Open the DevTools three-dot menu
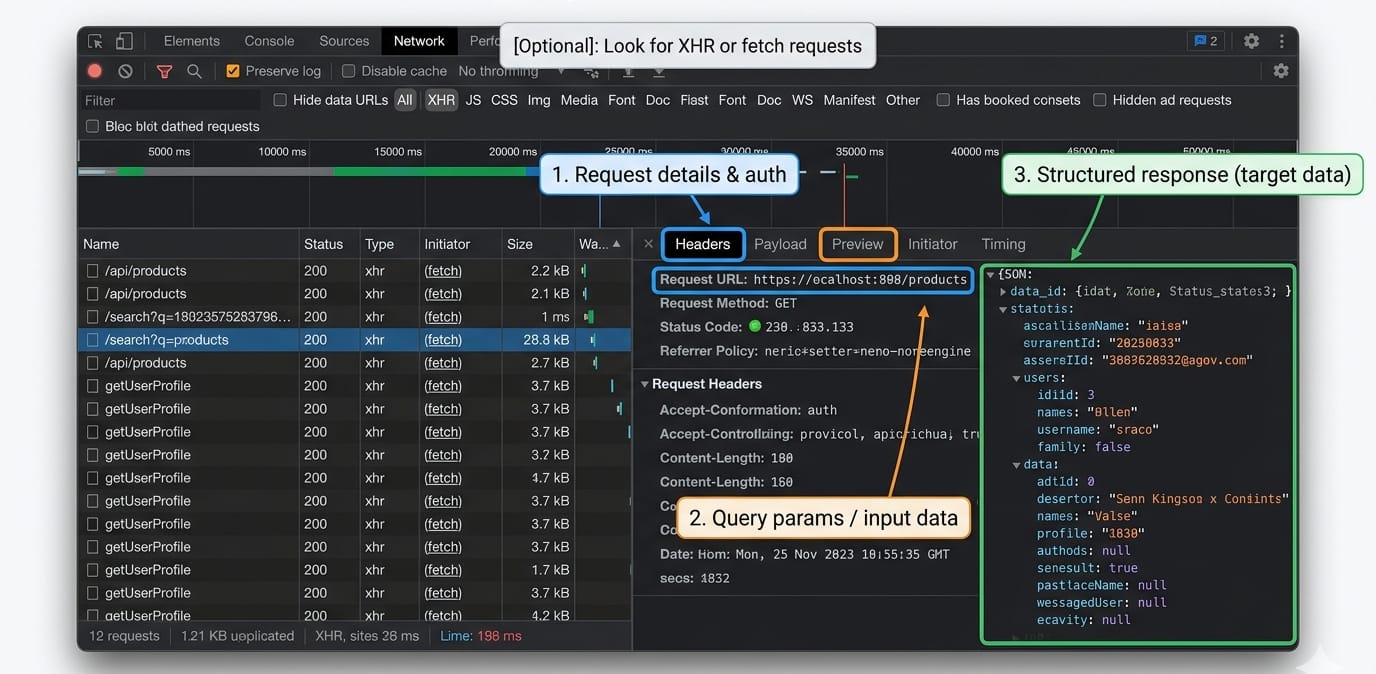The width and height of the screenshot is (1376, 674). pos(1281,41)
